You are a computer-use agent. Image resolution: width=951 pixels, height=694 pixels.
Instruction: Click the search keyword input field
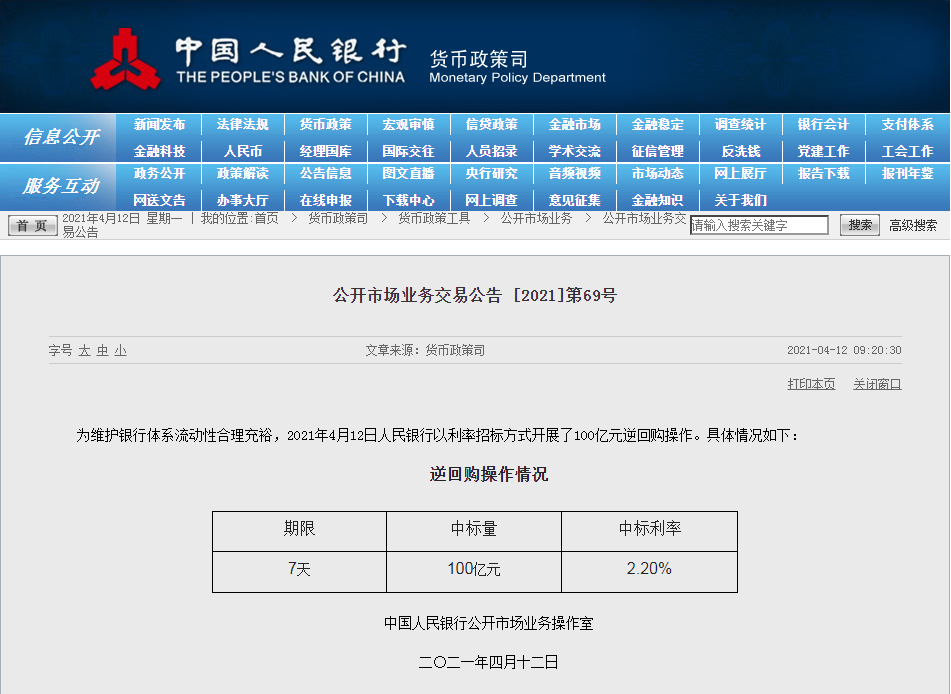pyautogui.click(x=759, y=225)
